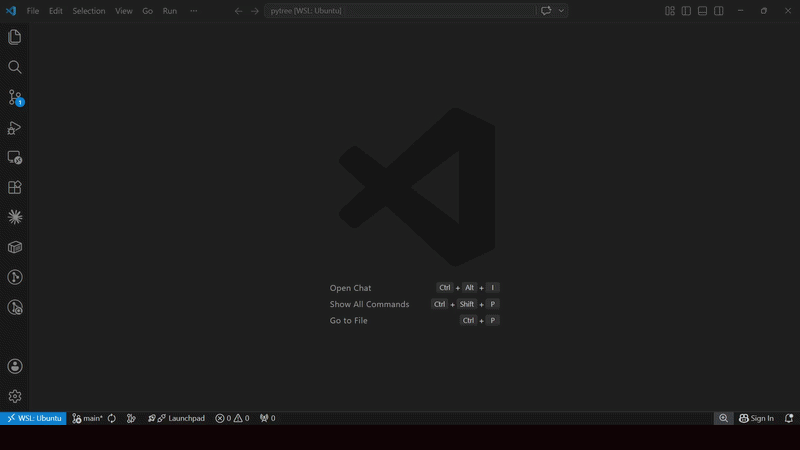
Task: Open the Manage gear menu
Action: [14, 396]
